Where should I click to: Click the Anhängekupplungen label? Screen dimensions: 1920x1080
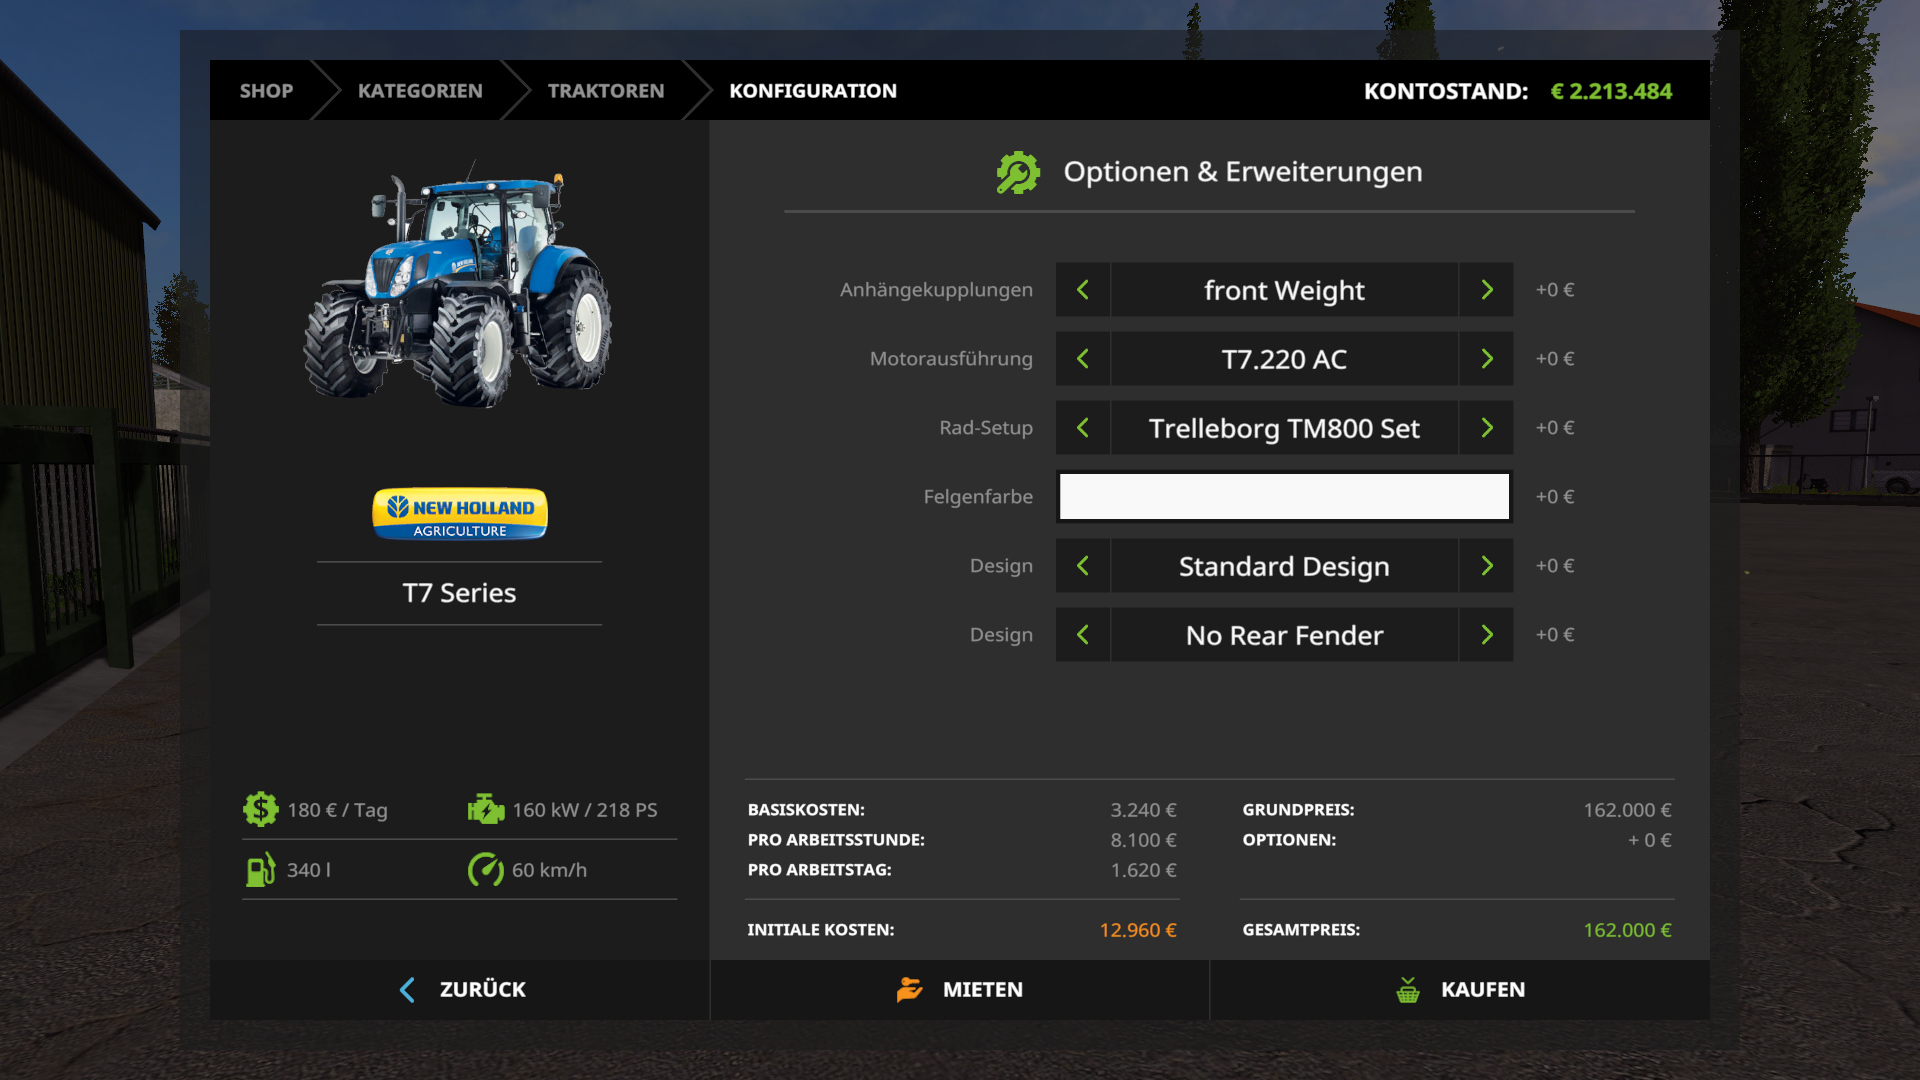(x=936, y=290)
